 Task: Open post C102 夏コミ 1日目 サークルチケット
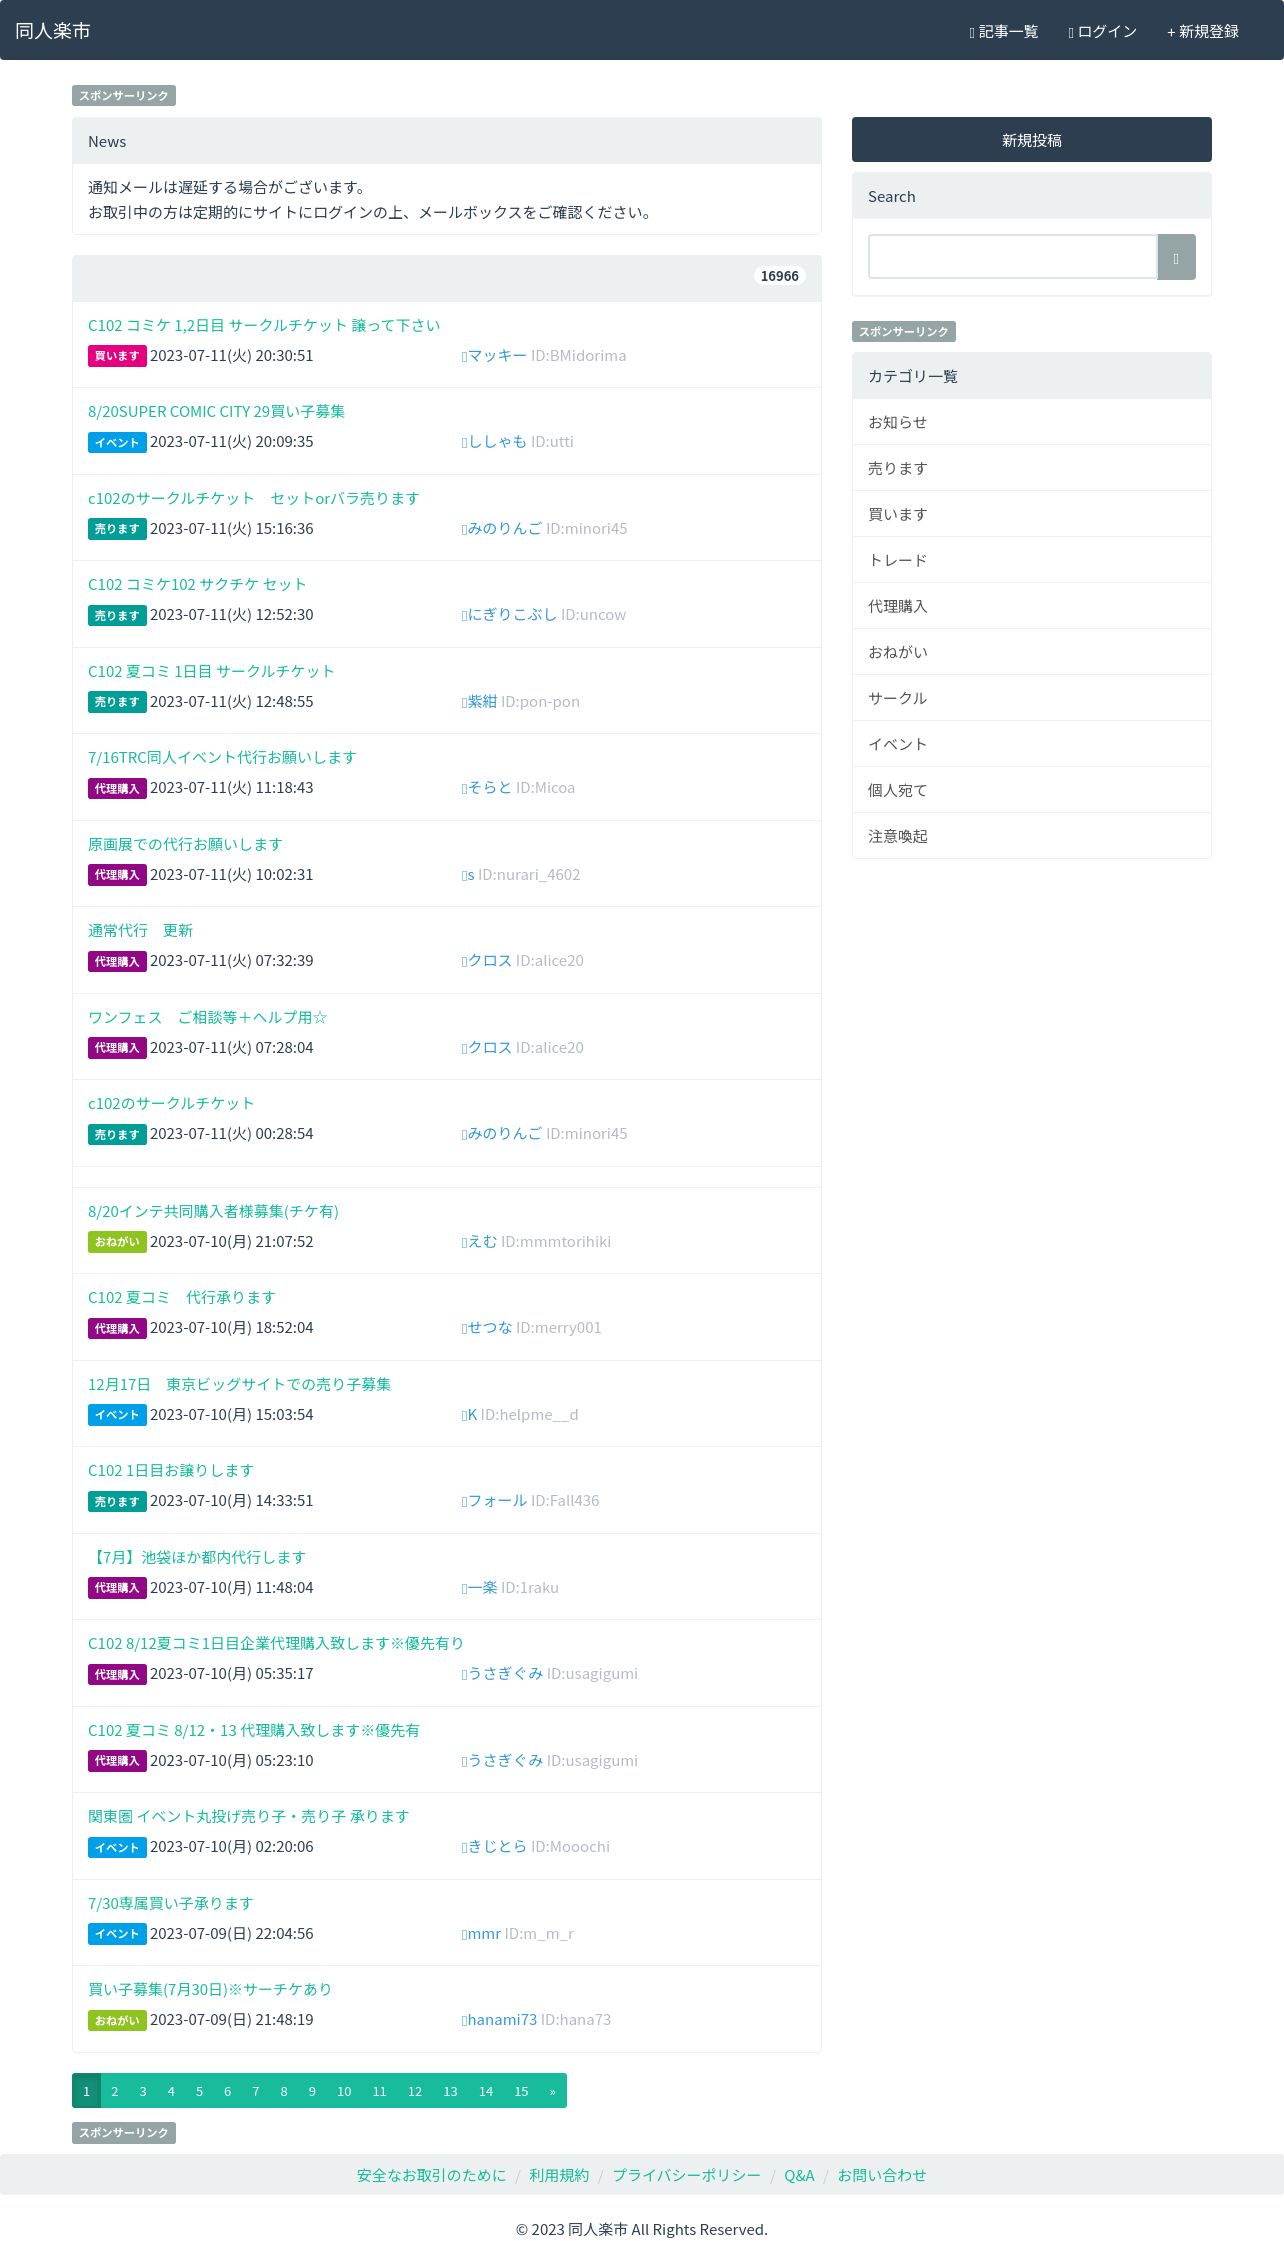211,671
